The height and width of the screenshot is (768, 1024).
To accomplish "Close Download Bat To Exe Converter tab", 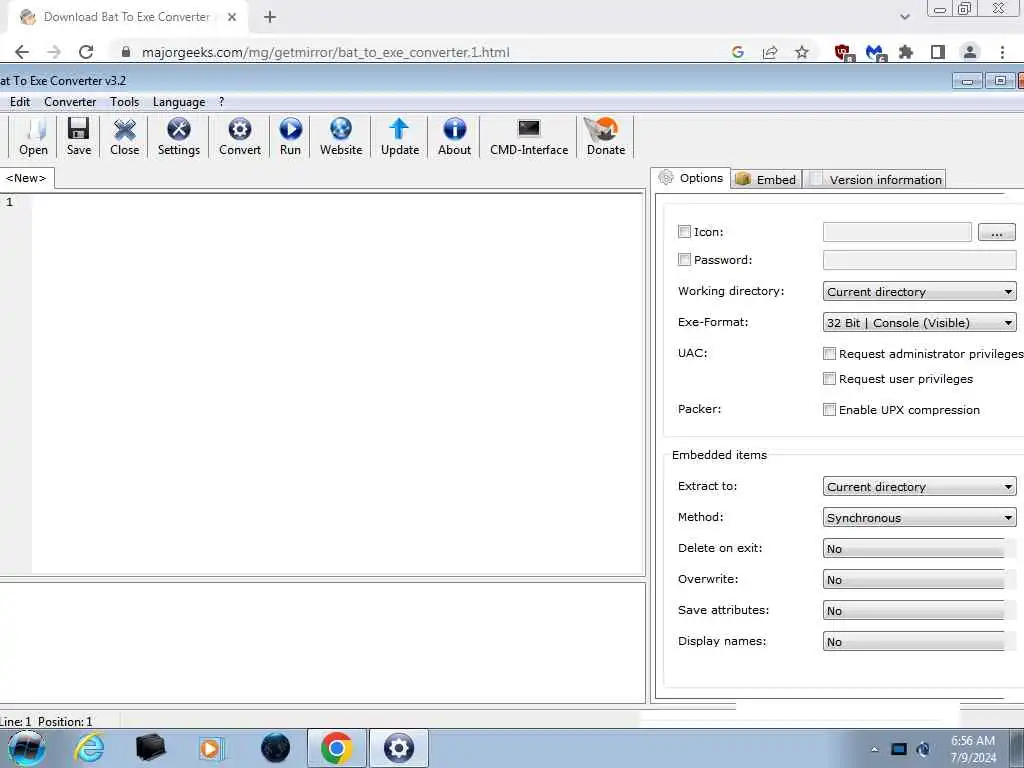I will click(232, 17).
